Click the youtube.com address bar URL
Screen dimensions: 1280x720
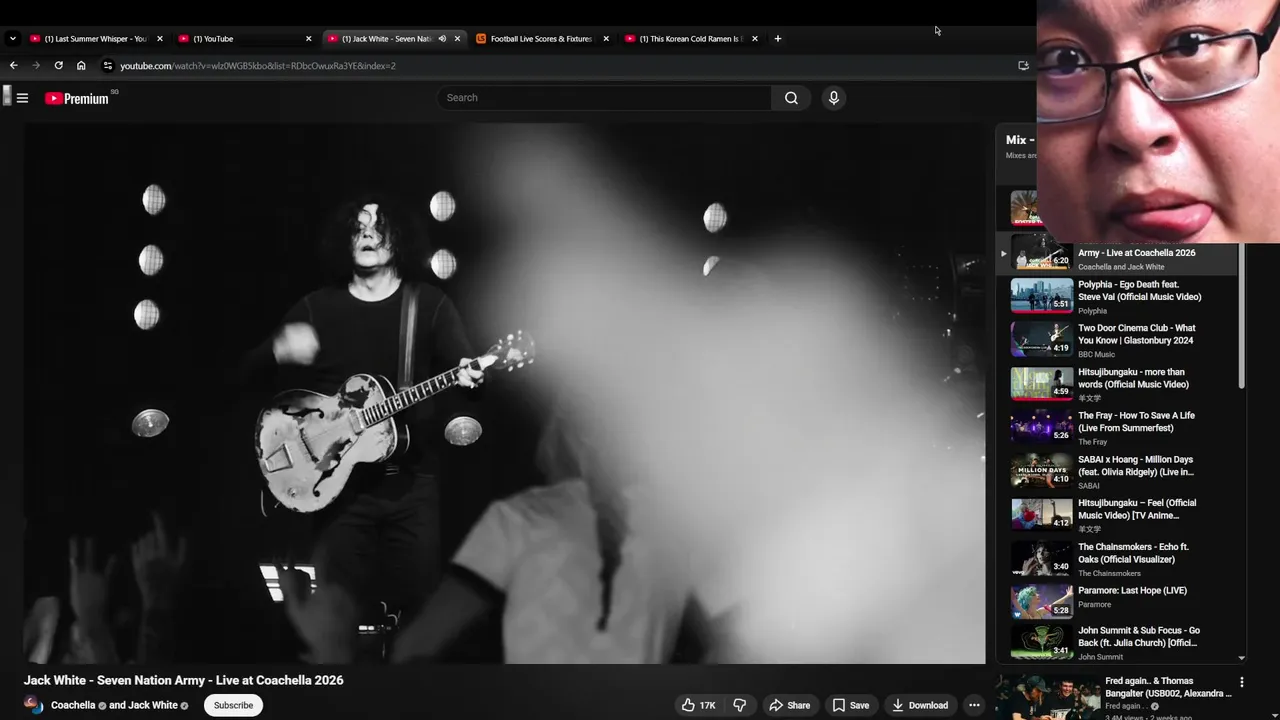coord(258,66)
